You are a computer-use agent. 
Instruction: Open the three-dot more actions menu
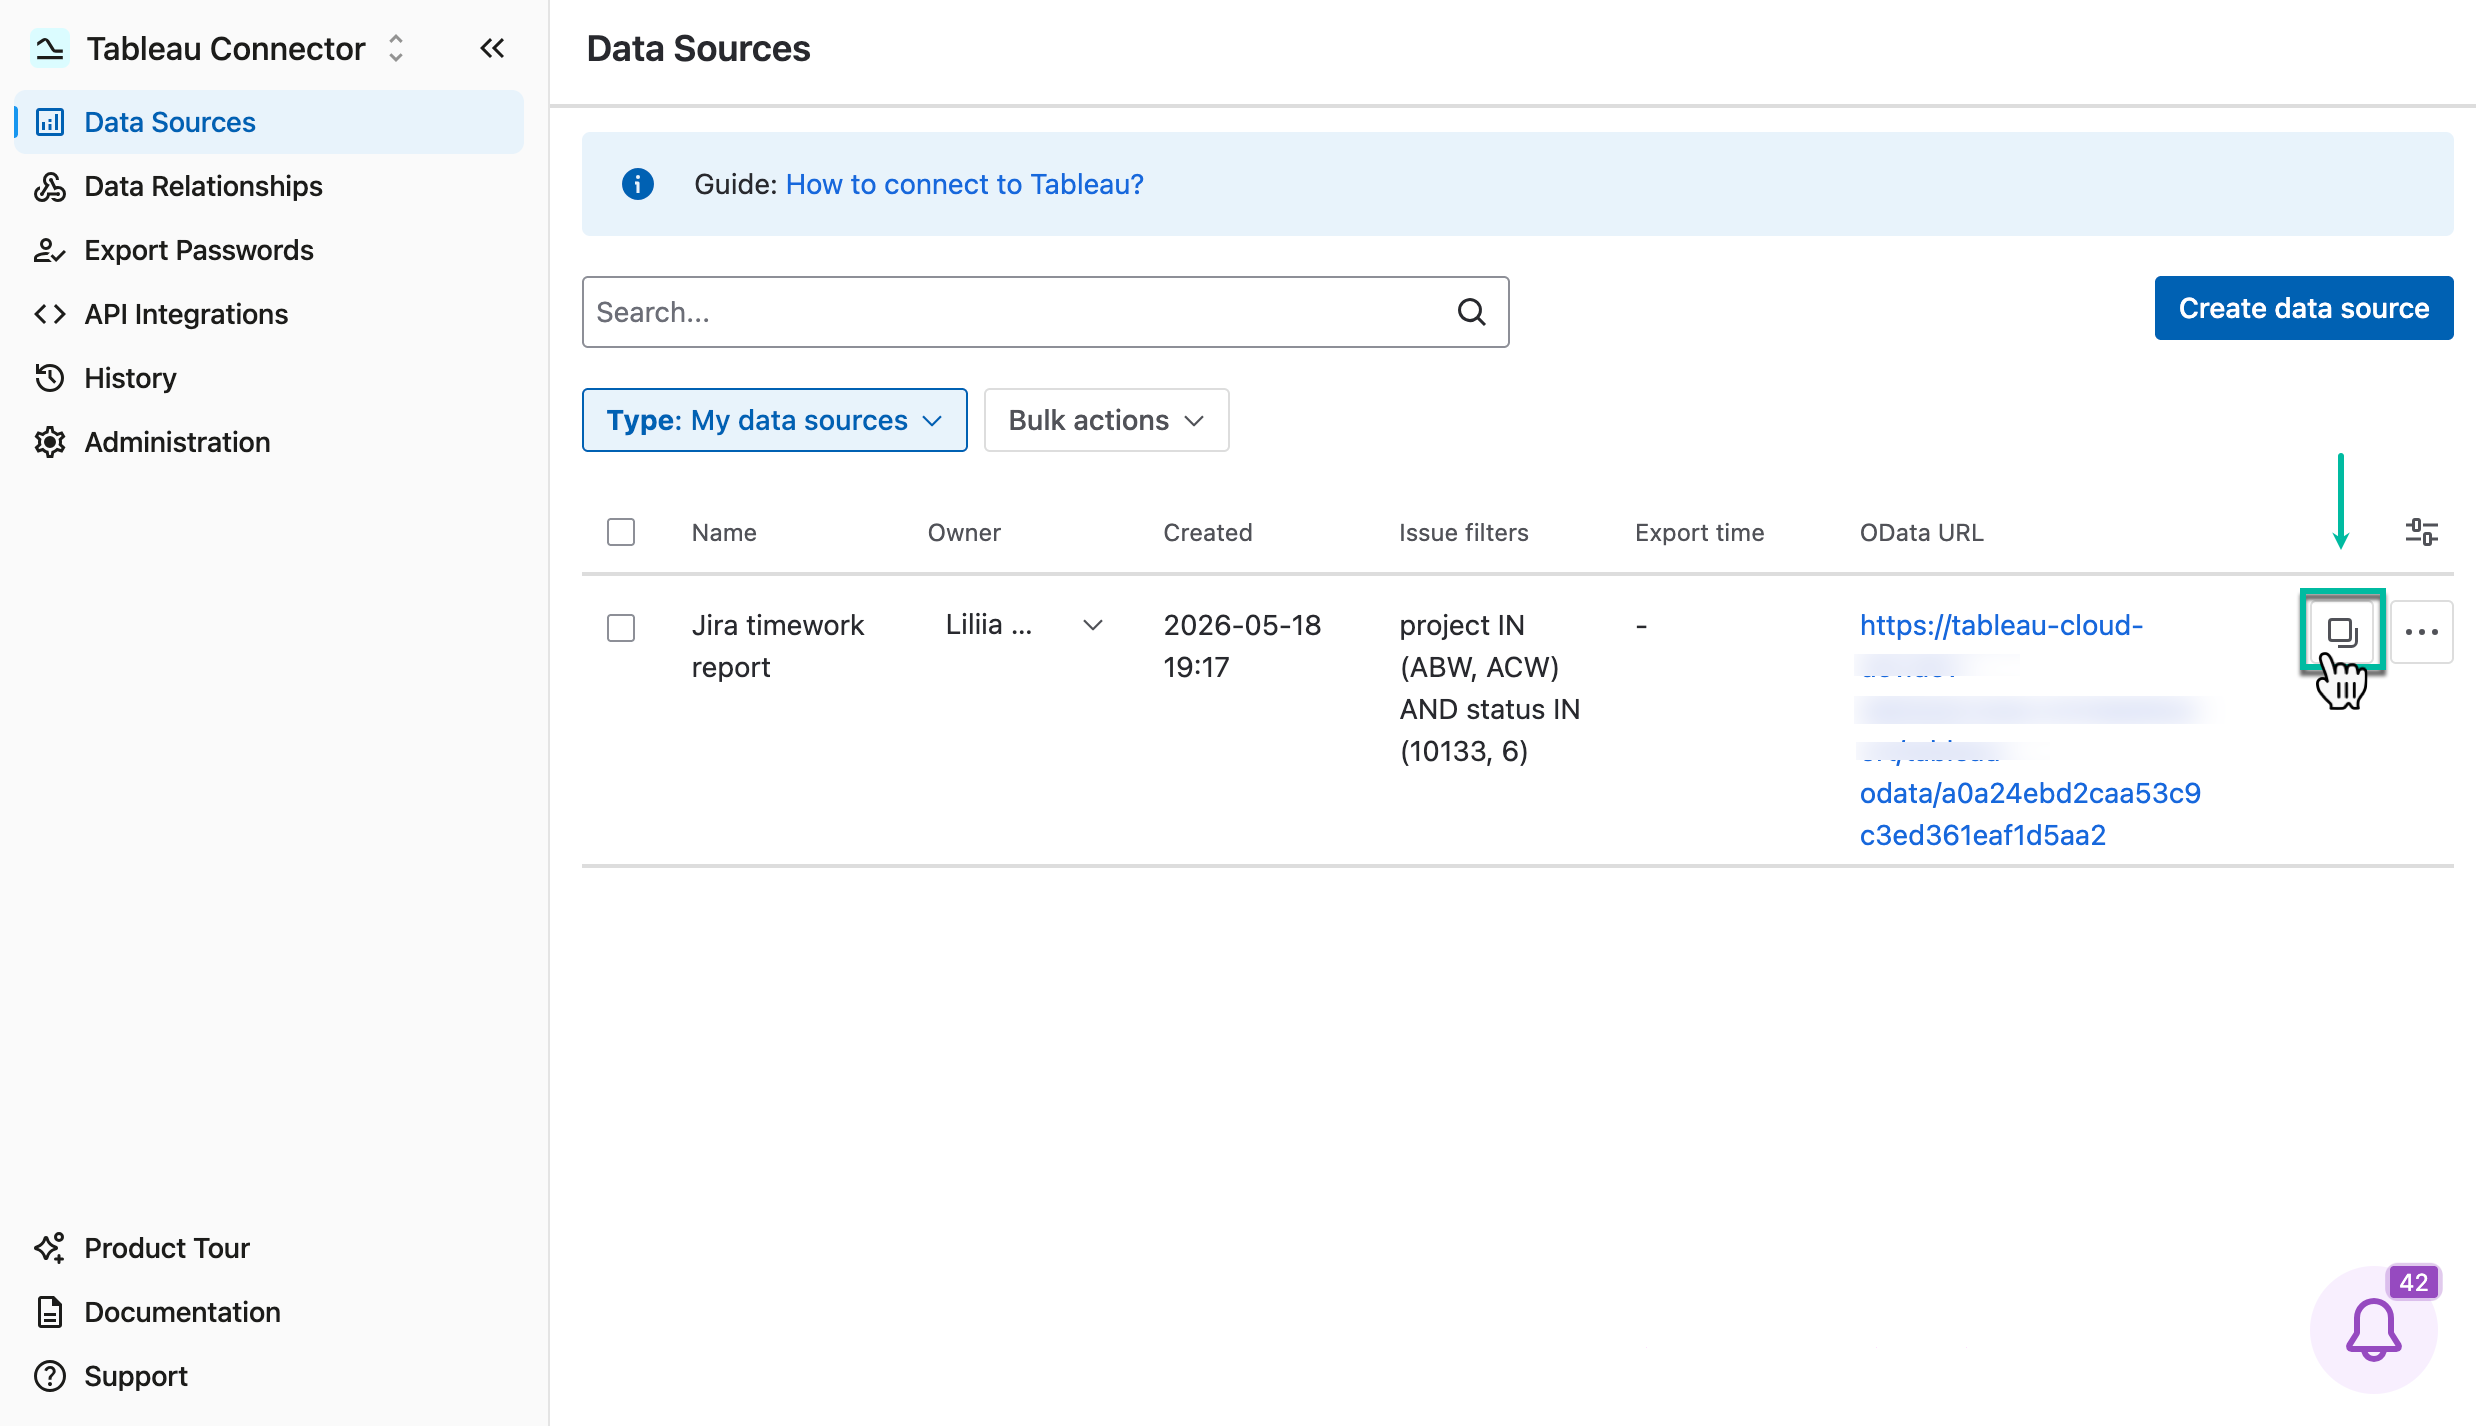[2422, 632]
